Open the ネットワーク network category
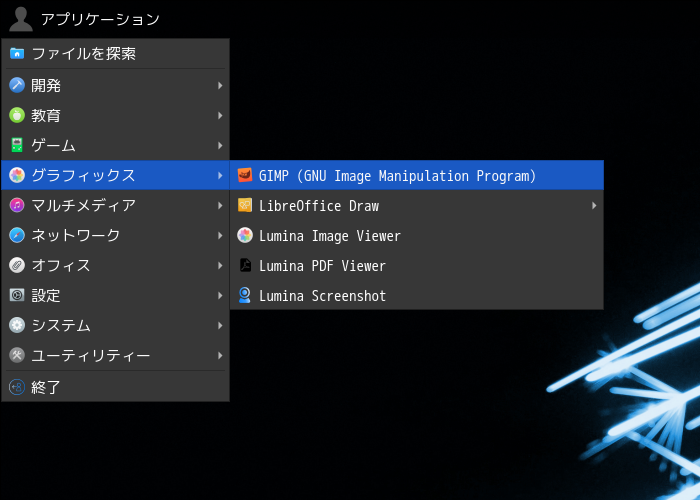The width and height of the screenshot is (700, 500). [x=116, y=235]
